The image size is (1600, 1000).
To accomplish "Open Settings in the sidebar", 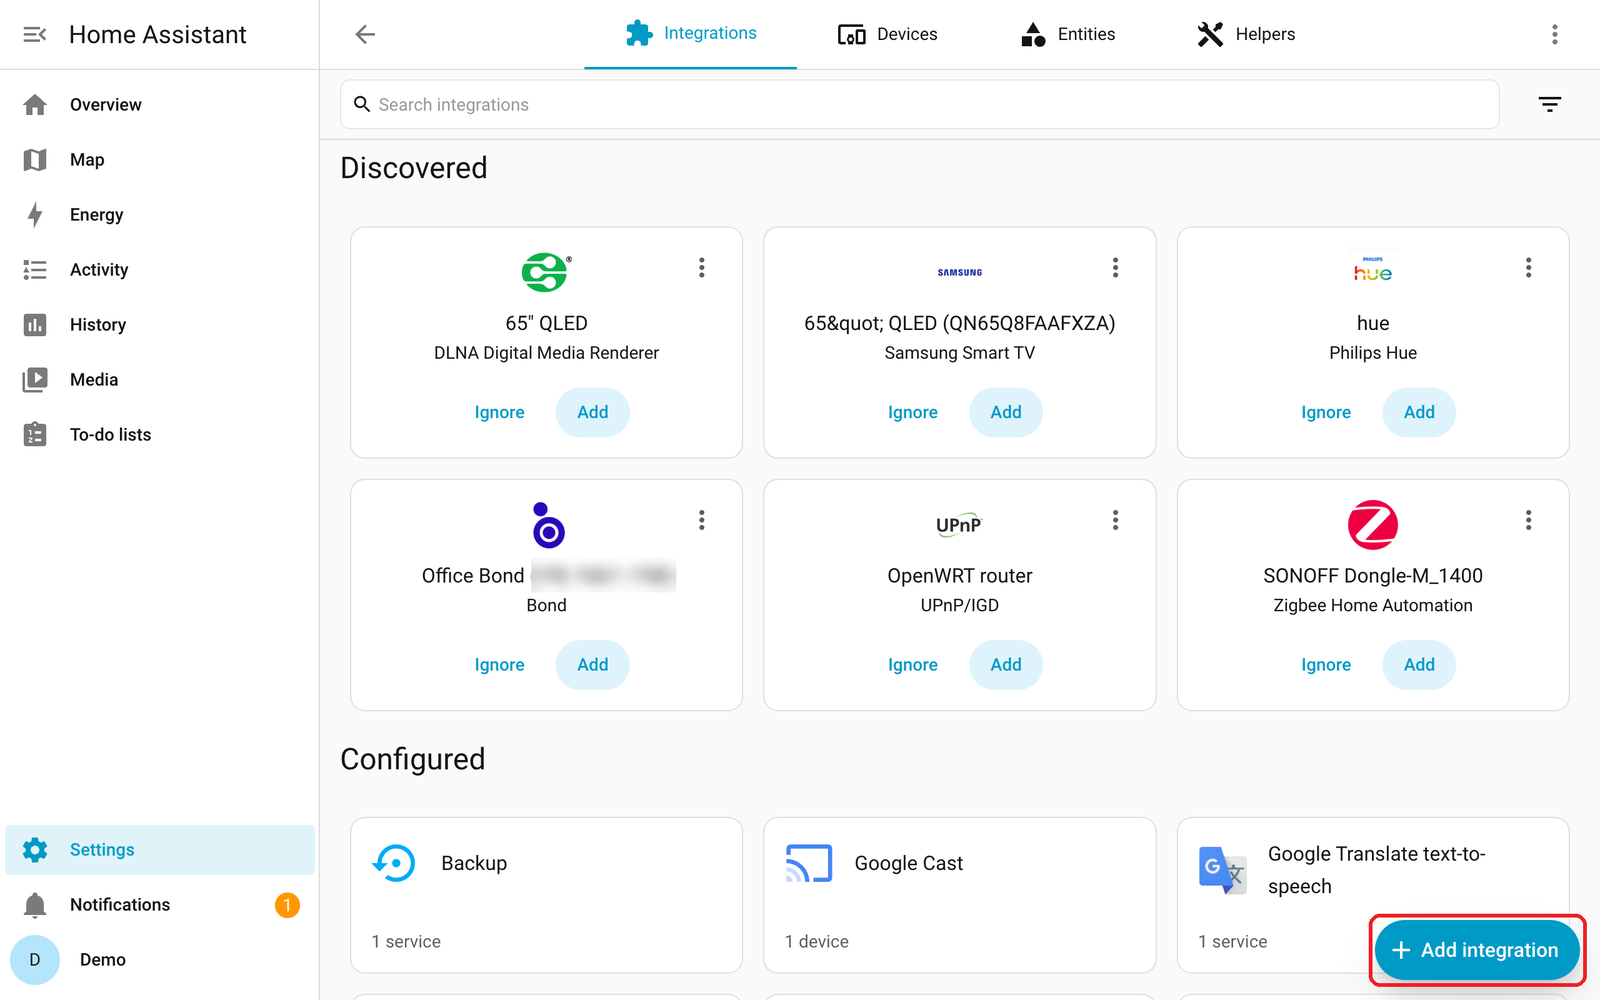I will [160, 850].
